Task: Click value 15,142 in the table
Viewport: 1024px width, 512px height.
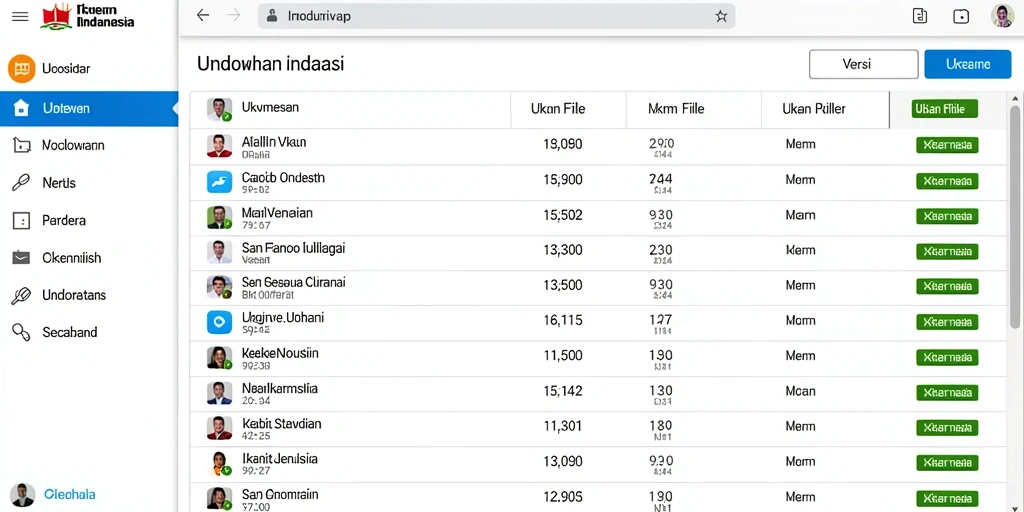Action: coord(563,391)
